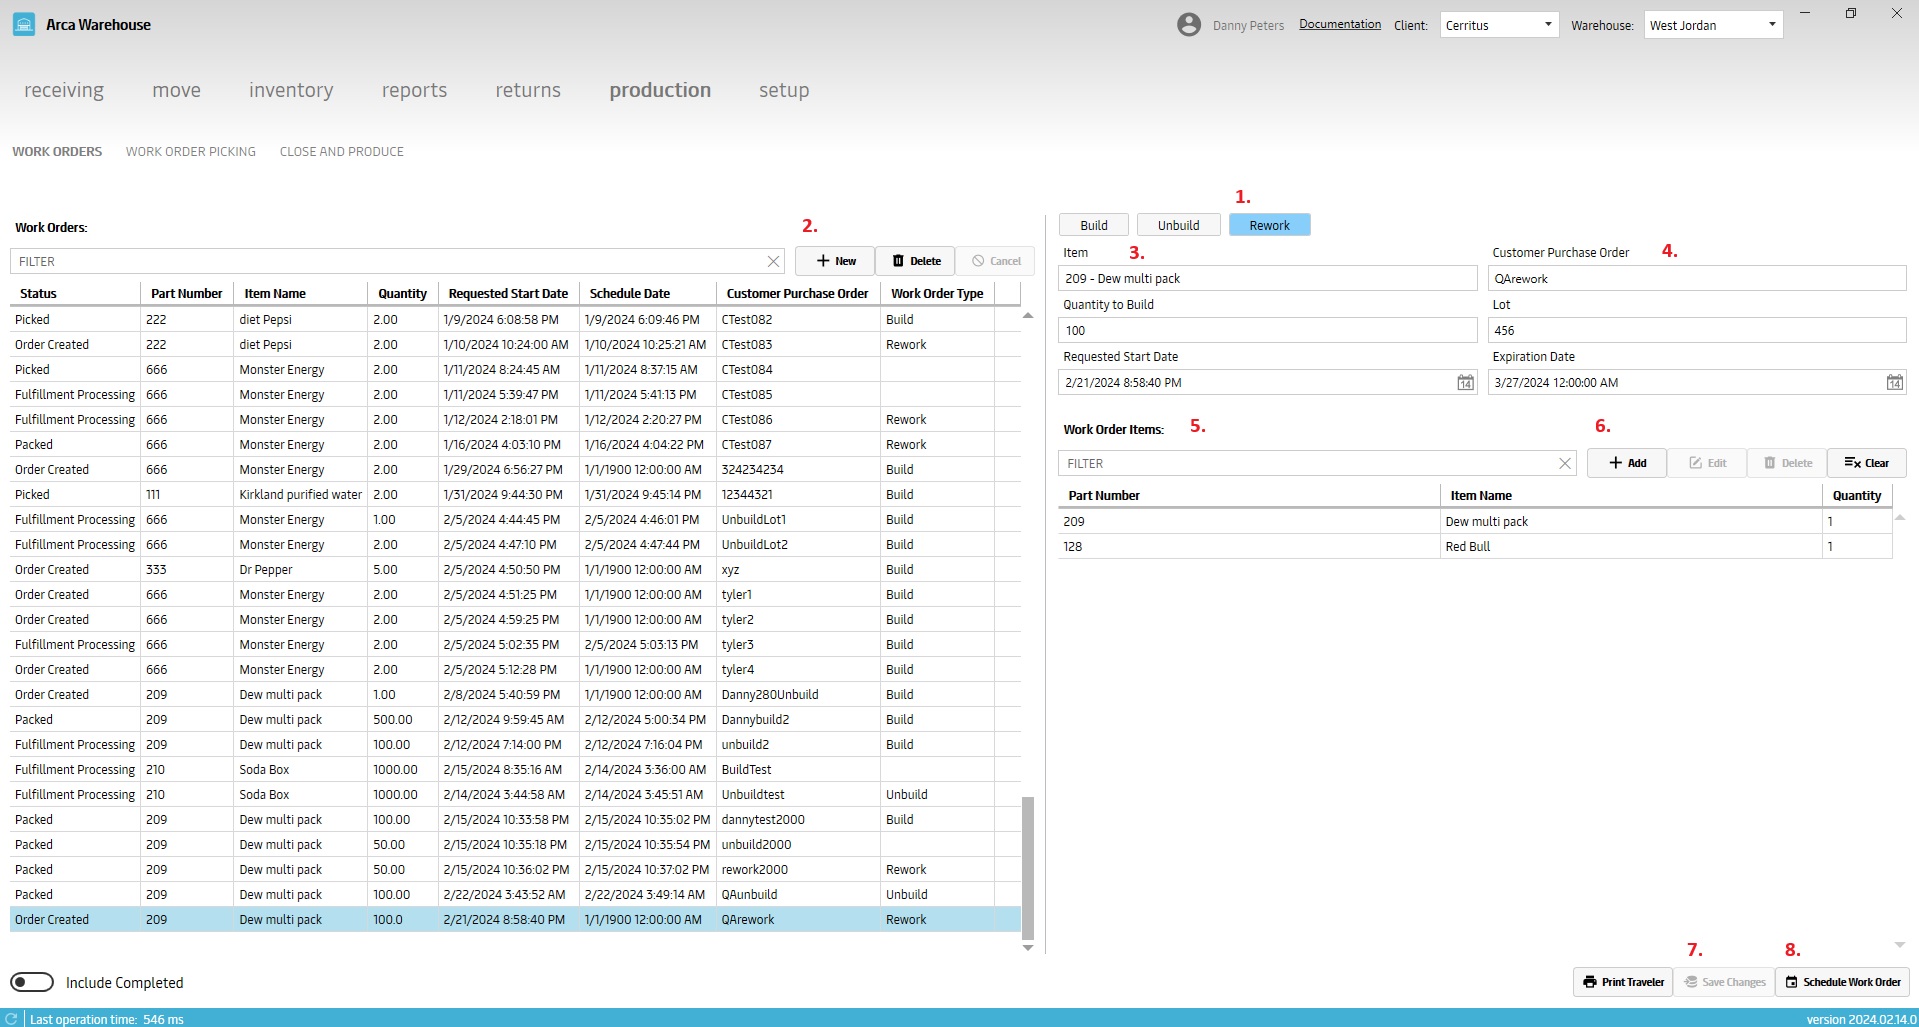Clear the Work Orders filter with X icon
Viewport: 1919px width, 1027px height.
coord(773,262)
